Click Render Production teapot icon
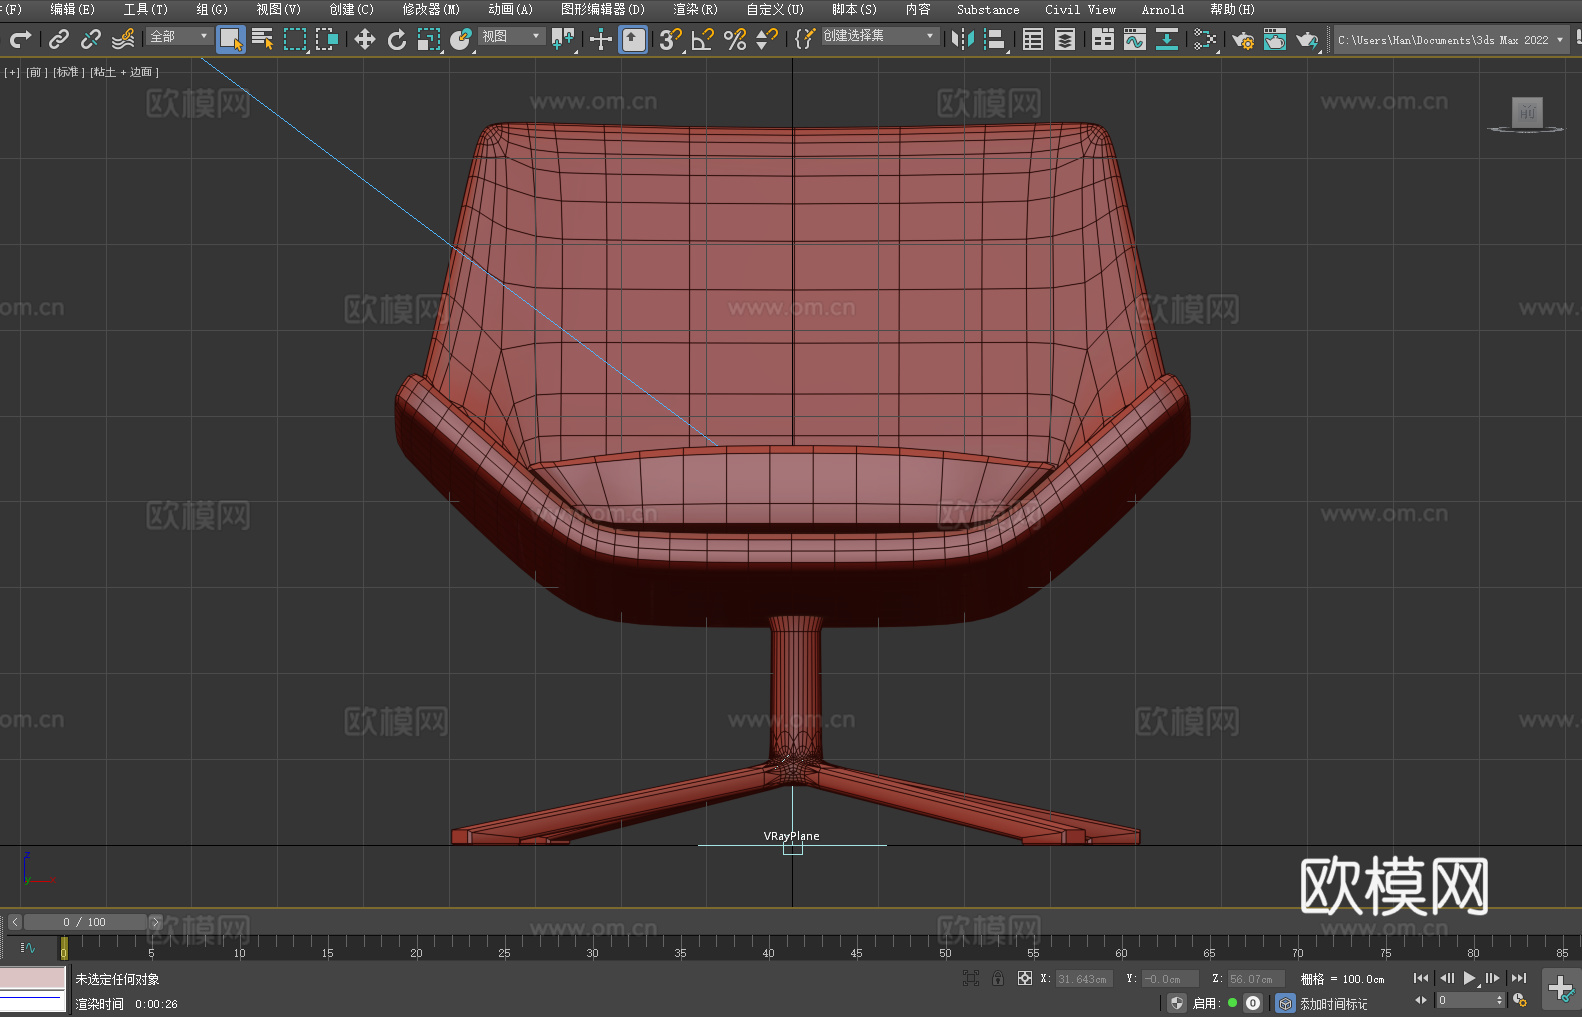Viewport: 1582px width, 1017px height. (x=1307, y=39)
